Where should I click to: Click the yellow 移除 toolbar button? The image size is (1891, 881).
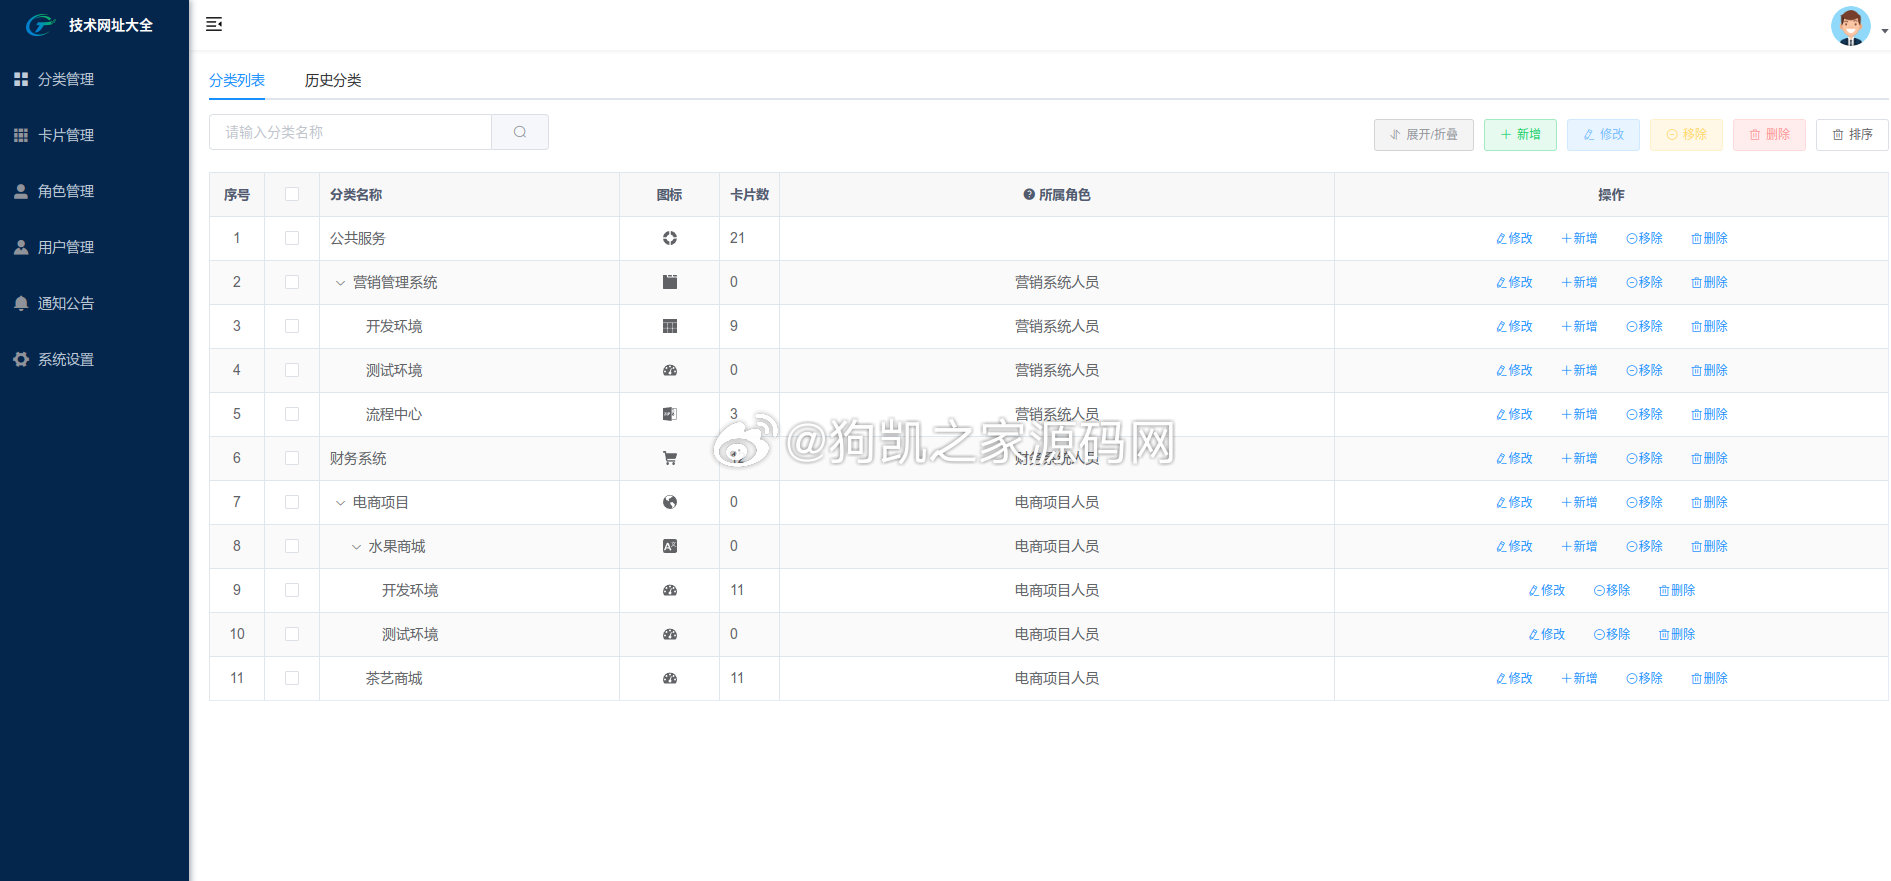[x=1686, y=134]
